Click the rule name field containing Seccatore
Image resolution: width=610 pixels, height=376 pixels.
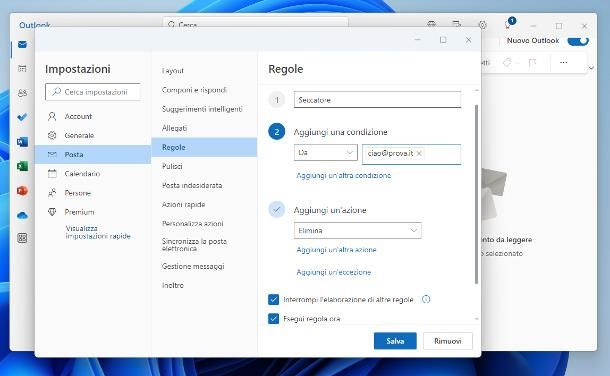pos(377,100)
